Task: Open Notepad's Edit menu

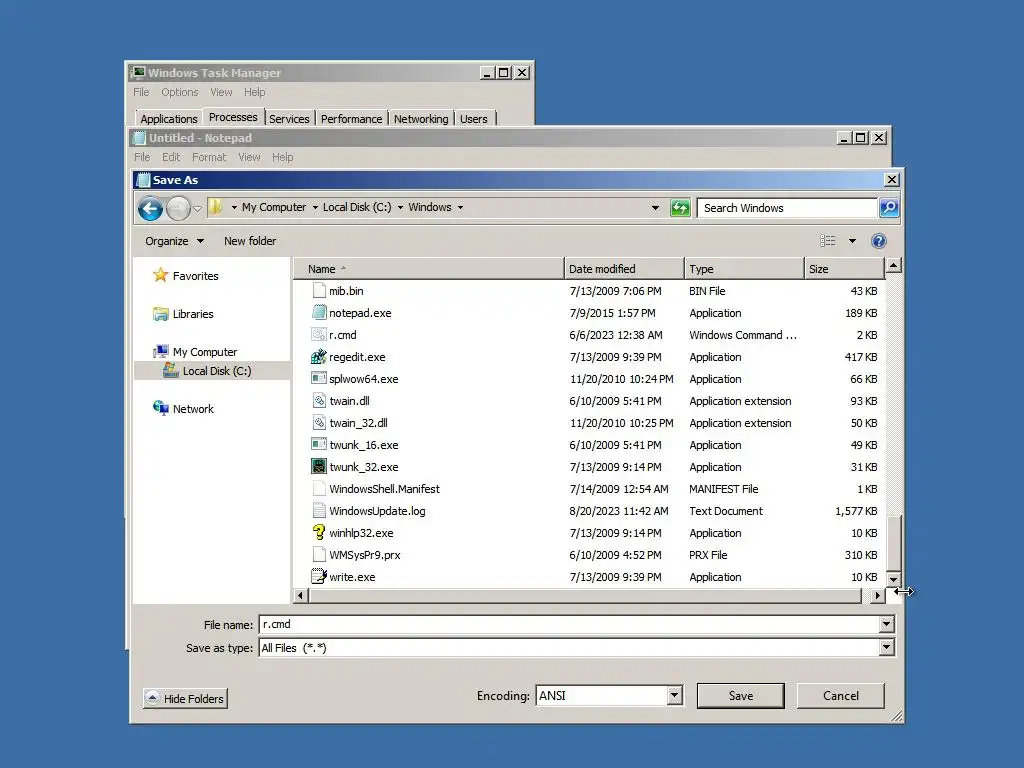Action: [x=171, y=157]
